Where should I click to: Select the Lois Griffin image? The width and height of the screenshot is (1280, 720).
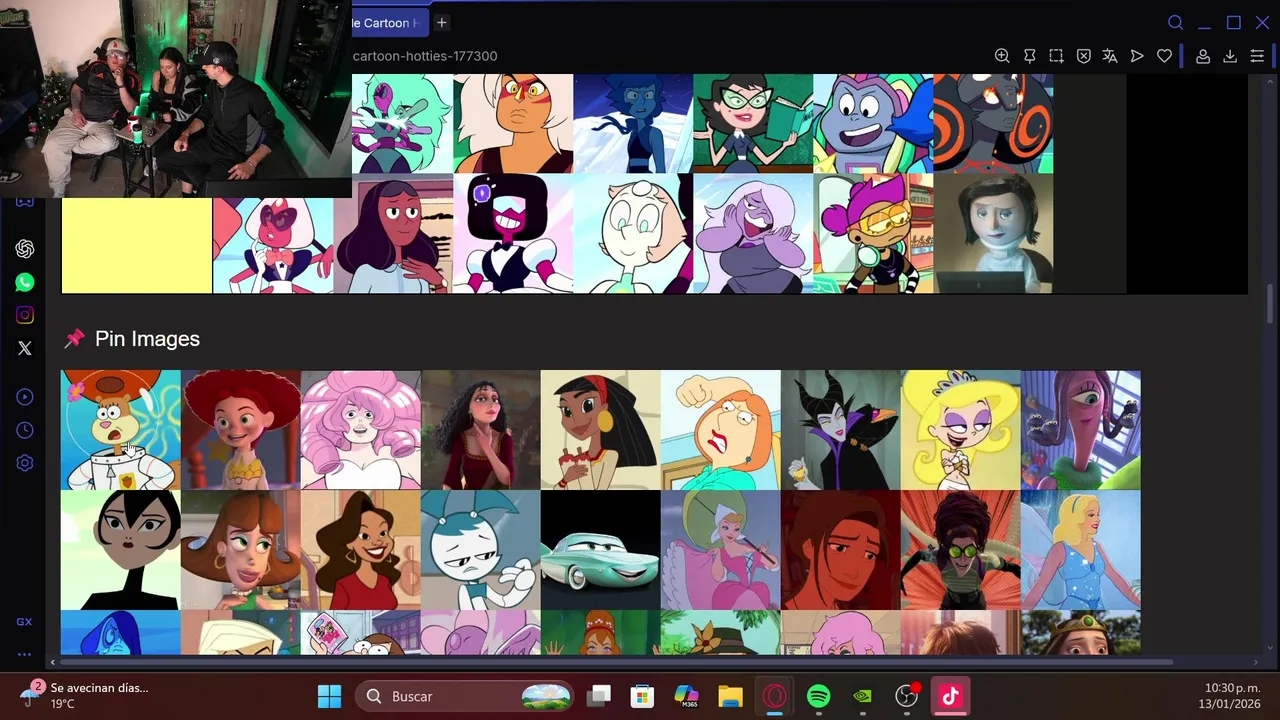(x=721, y=430)
